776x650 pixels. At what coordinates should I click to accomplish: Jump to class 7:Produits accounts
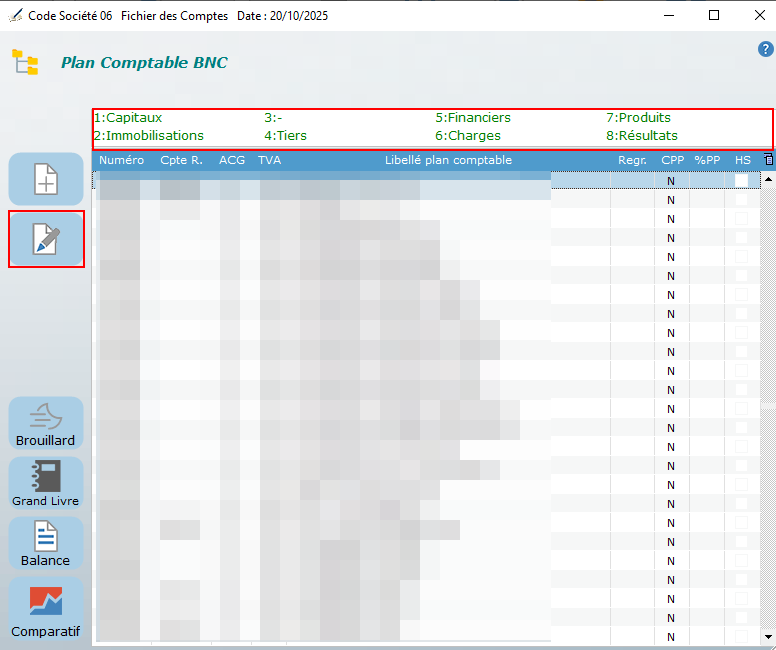(x=638, y=118)
